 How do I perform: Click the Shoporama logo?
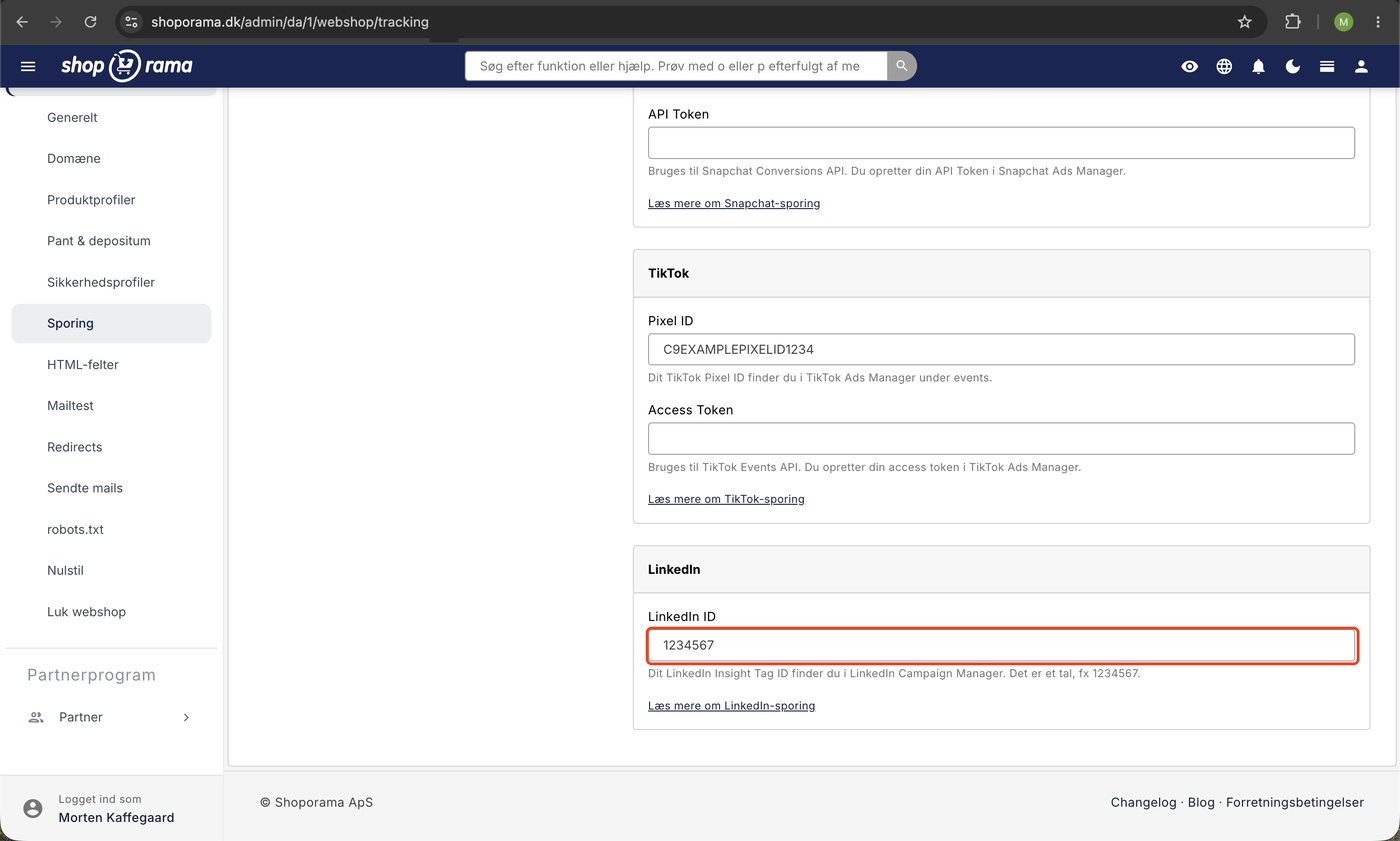tap(126, 66)
